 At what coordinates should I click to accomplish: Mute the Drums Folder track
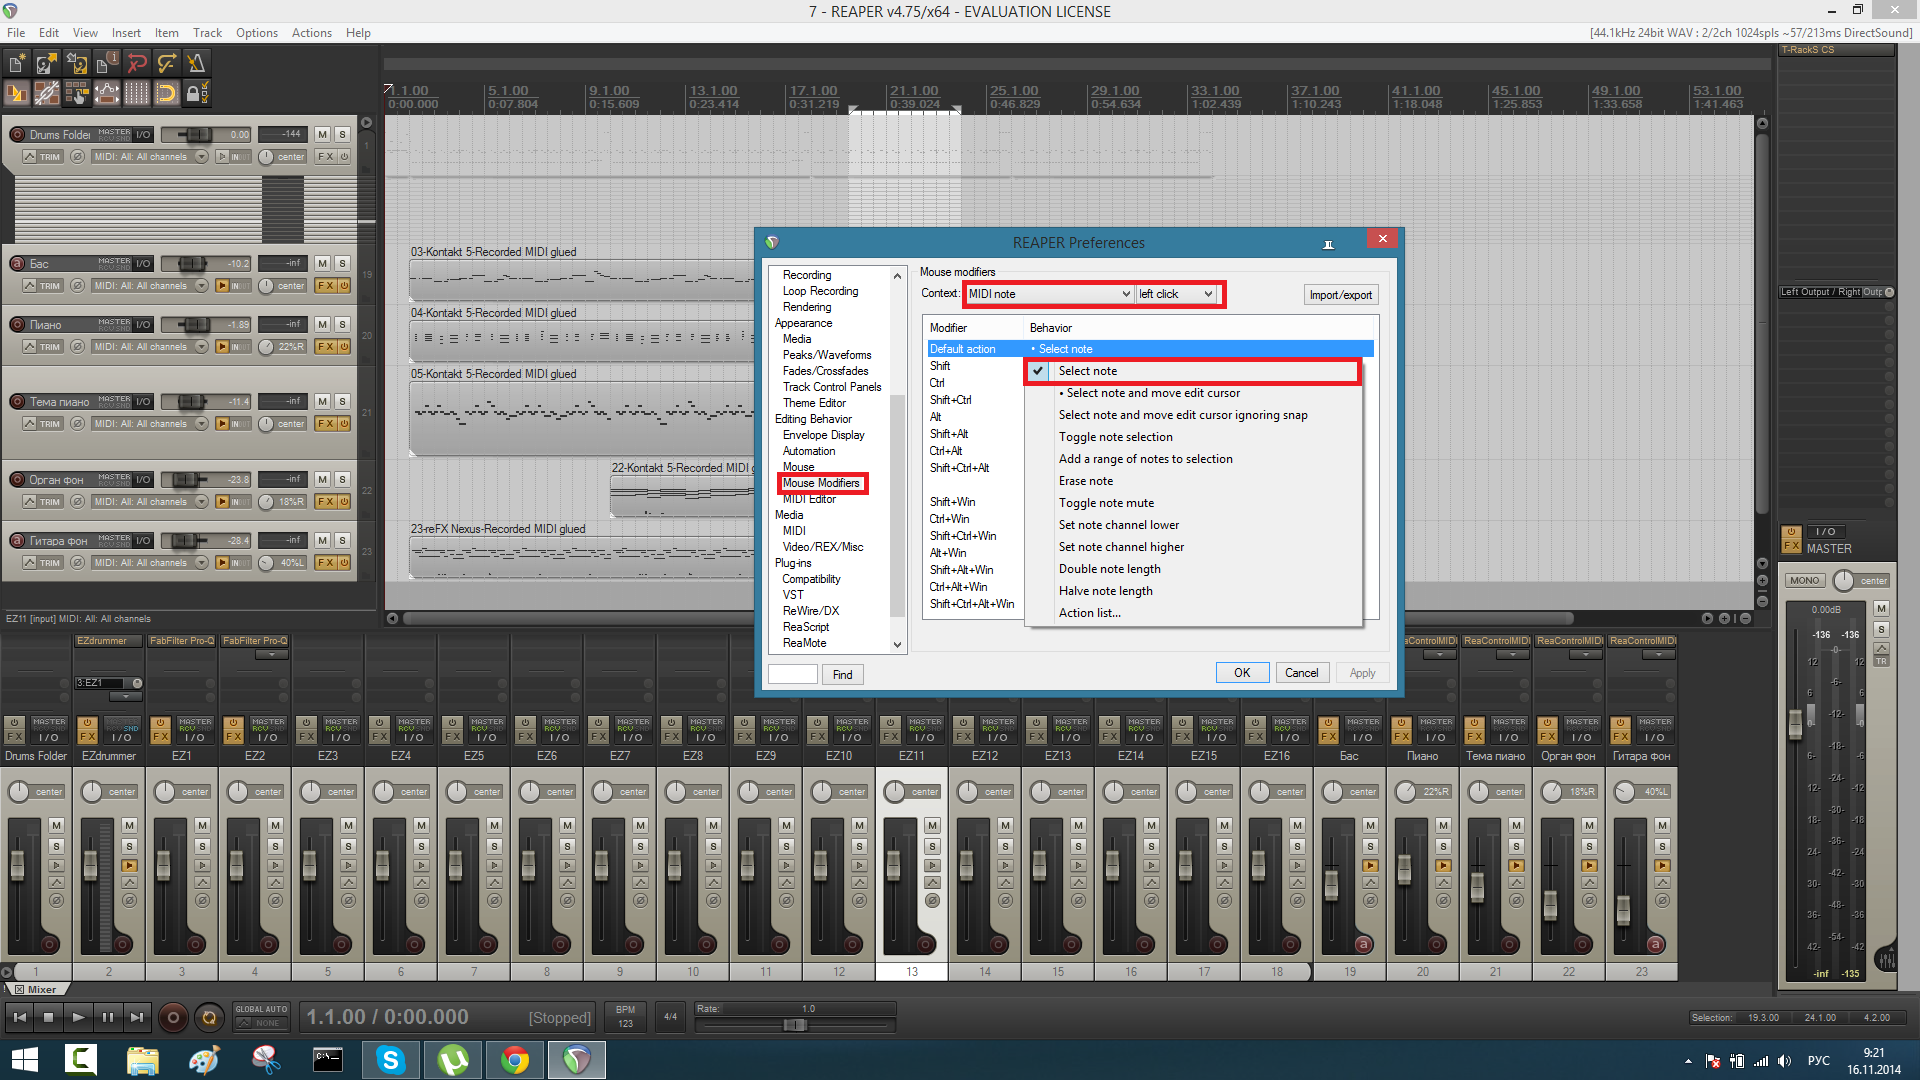(x=322, y=134)
